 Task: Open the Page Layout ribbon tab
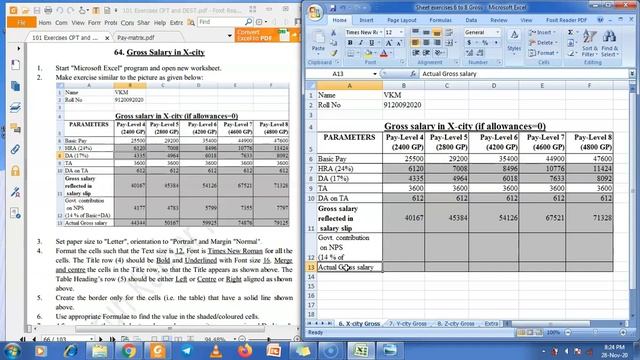pyautogui.click(x=402, y=20)
